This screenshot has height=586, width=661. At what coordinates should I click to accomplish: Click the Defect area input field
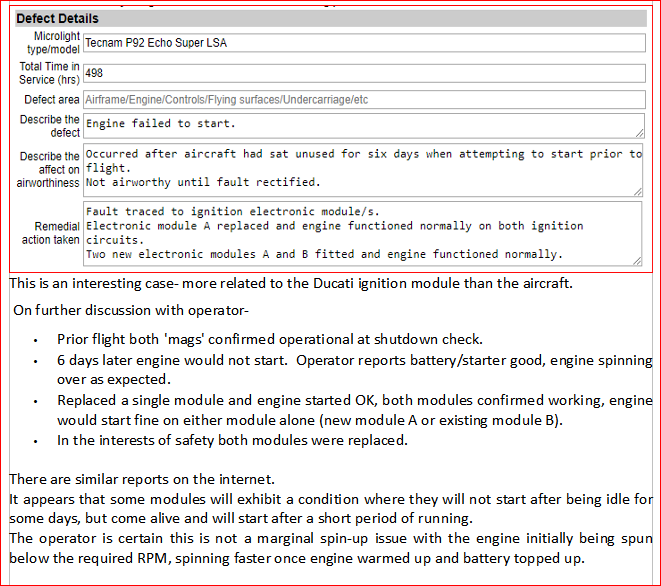tap(364, 99)
